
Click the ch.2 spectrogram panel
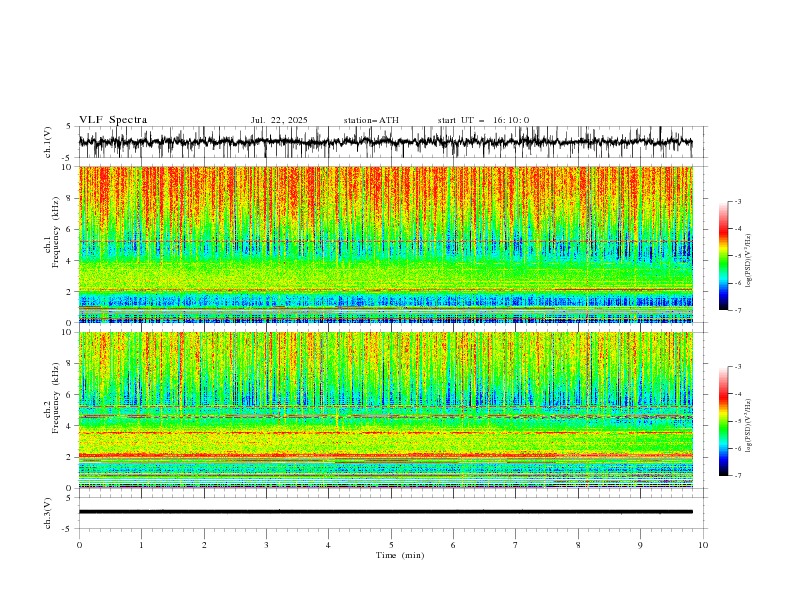[x=385, y=410]
